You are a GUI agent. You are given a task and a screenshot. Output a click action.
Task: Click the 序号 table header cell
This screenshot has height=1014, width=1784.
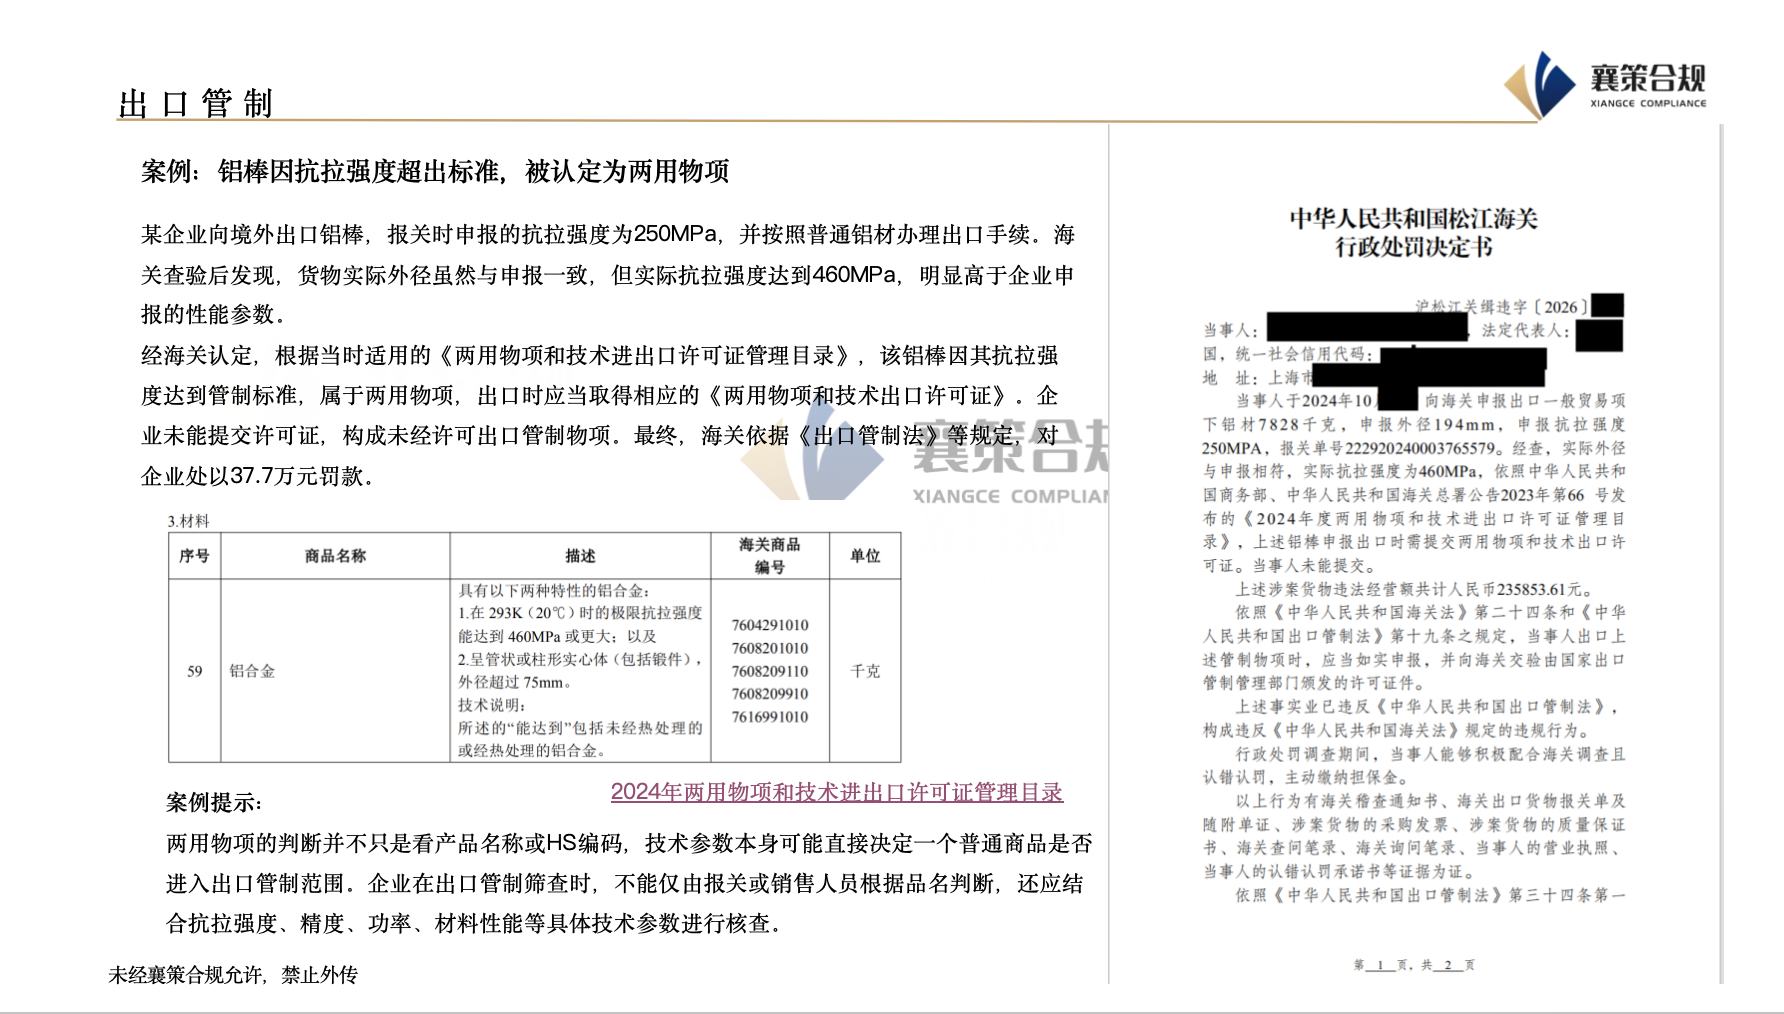[x=194, y=556]
